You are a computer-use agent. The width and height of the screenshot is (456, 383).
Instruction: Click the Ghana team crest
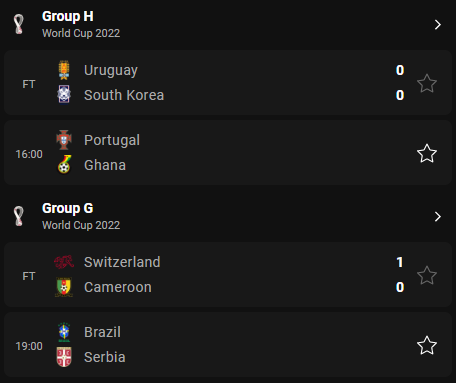point(64,165)
